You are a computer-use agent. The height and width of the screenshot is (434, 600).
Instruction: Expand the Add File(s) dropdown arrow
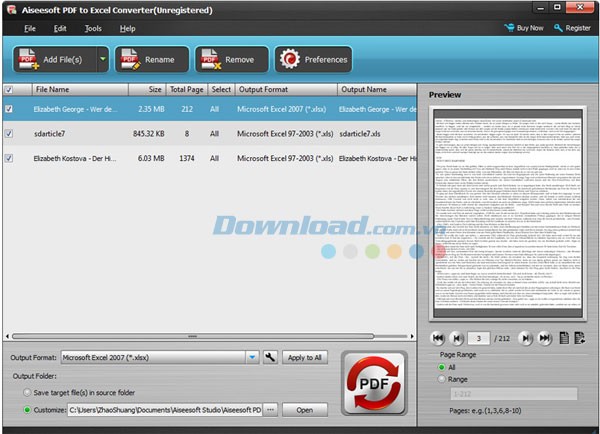pos(103,59)
